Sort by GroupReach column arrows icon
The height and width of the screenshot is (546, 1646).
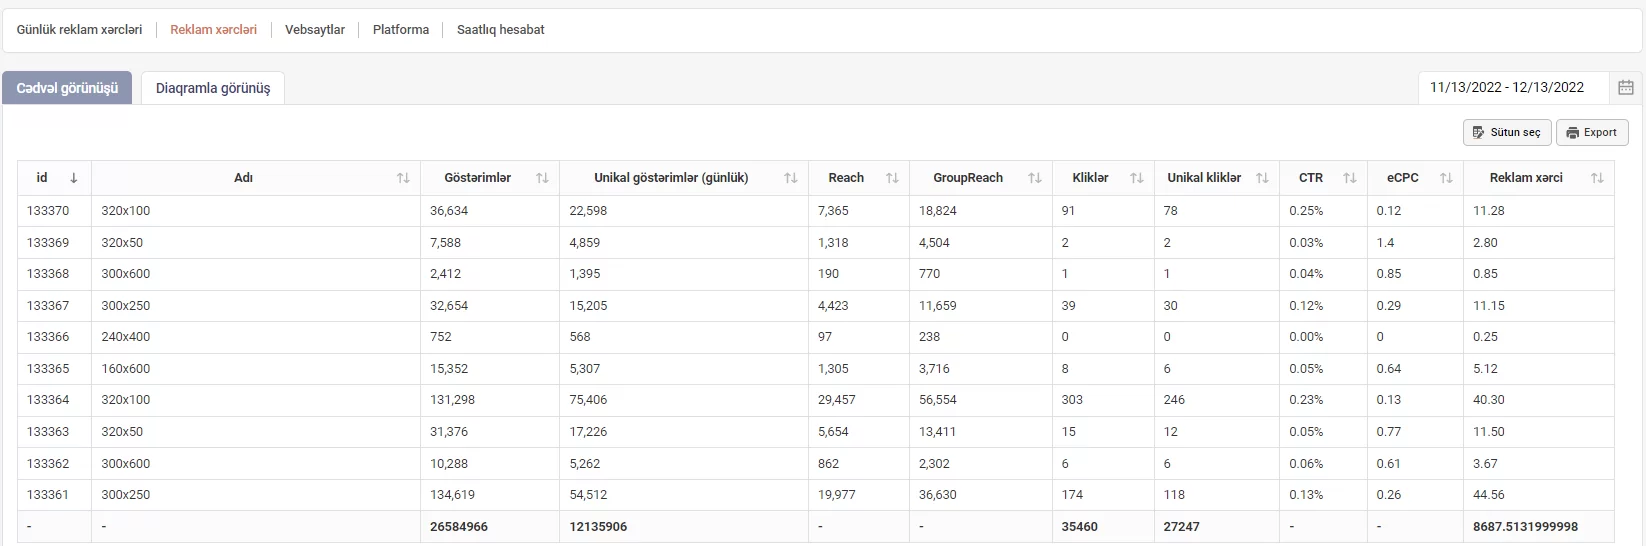click(1035, 178)
